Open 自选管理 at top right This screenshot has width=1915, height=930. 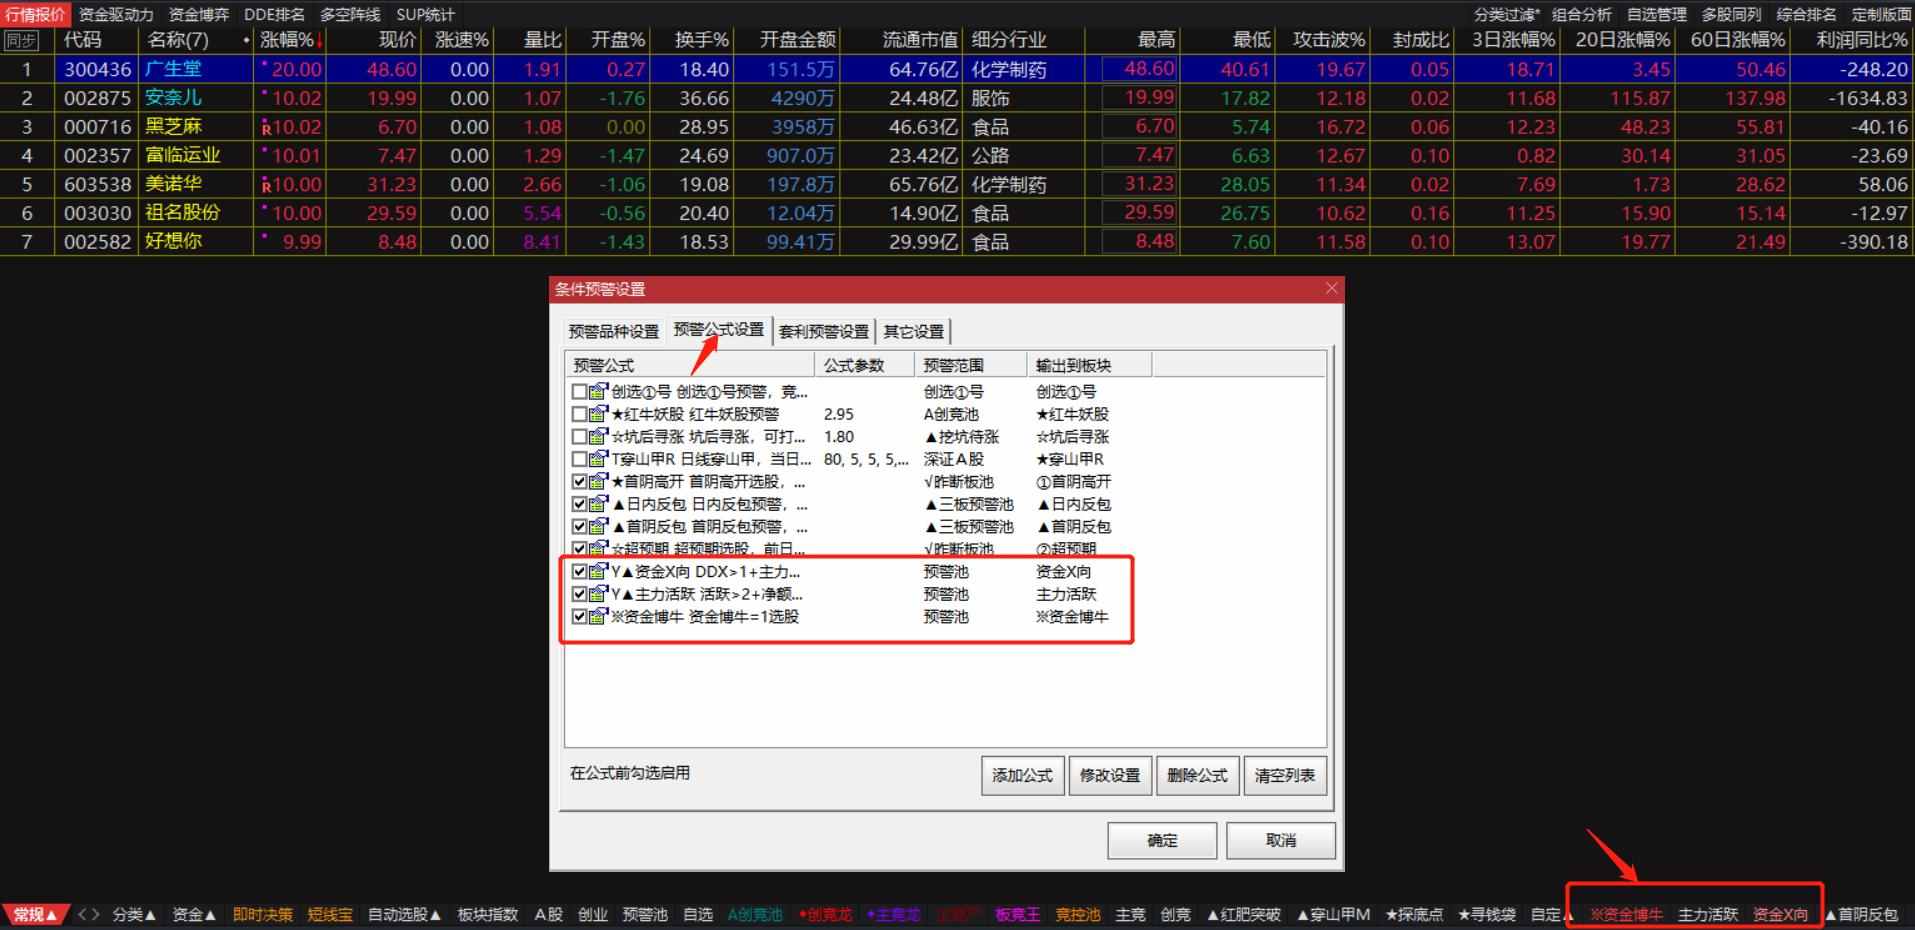click(x=1656, y=14)
